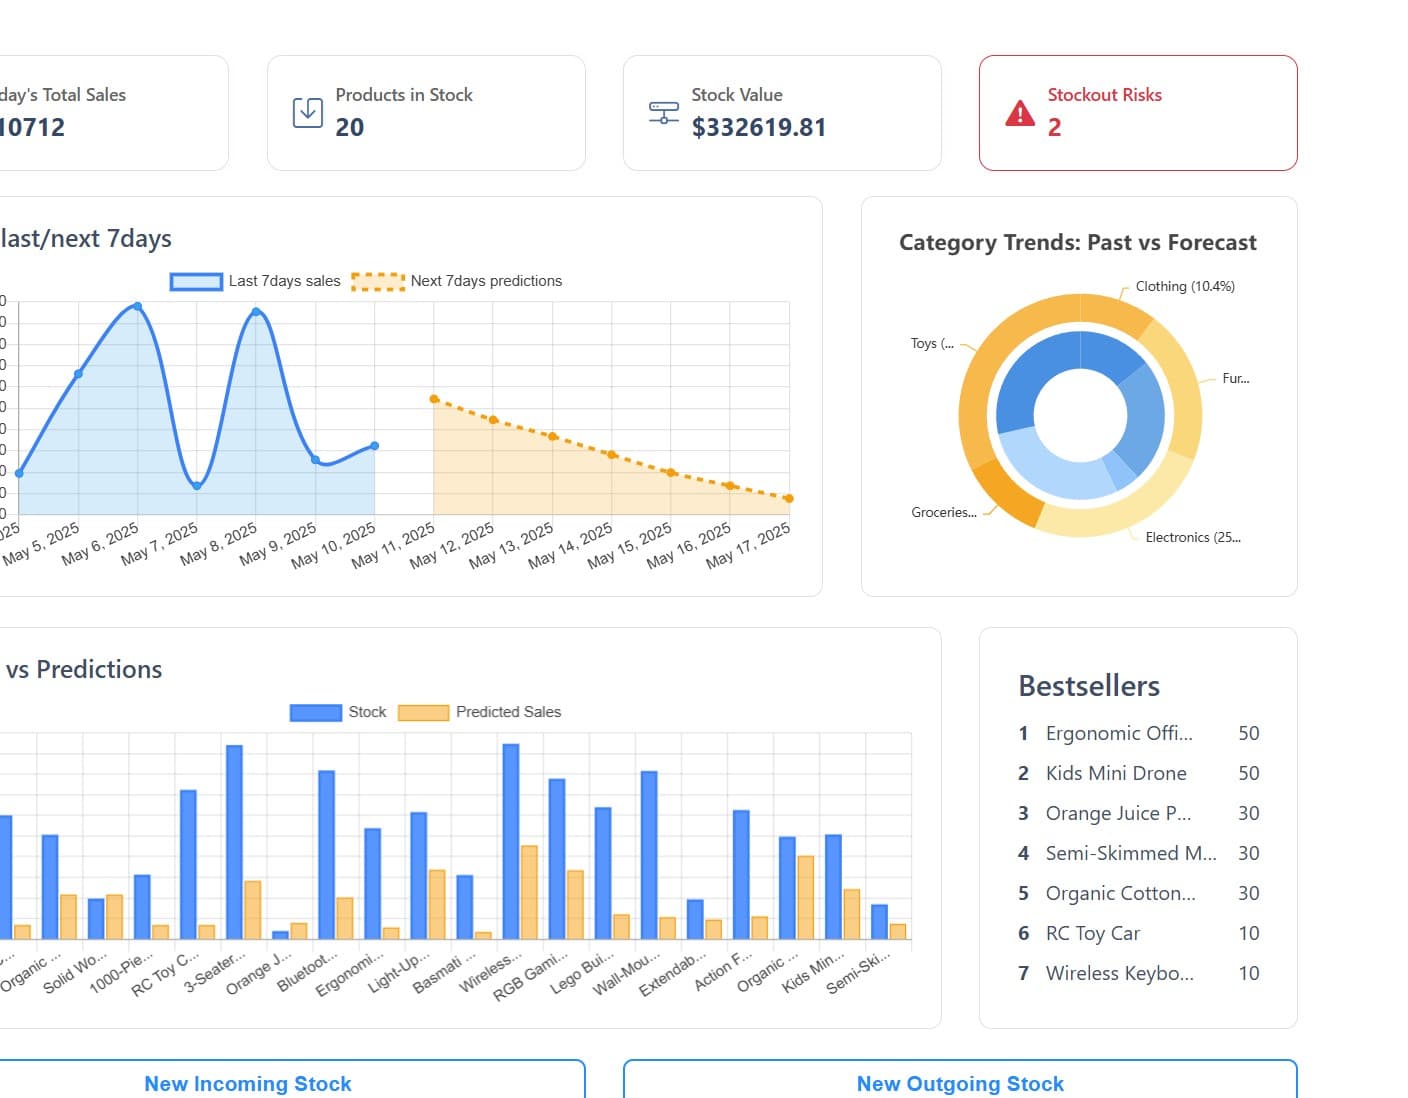Click the Groceries label on the donut chart
The width and height of the screenshot is (1408, 1098).
coord(942,512)
